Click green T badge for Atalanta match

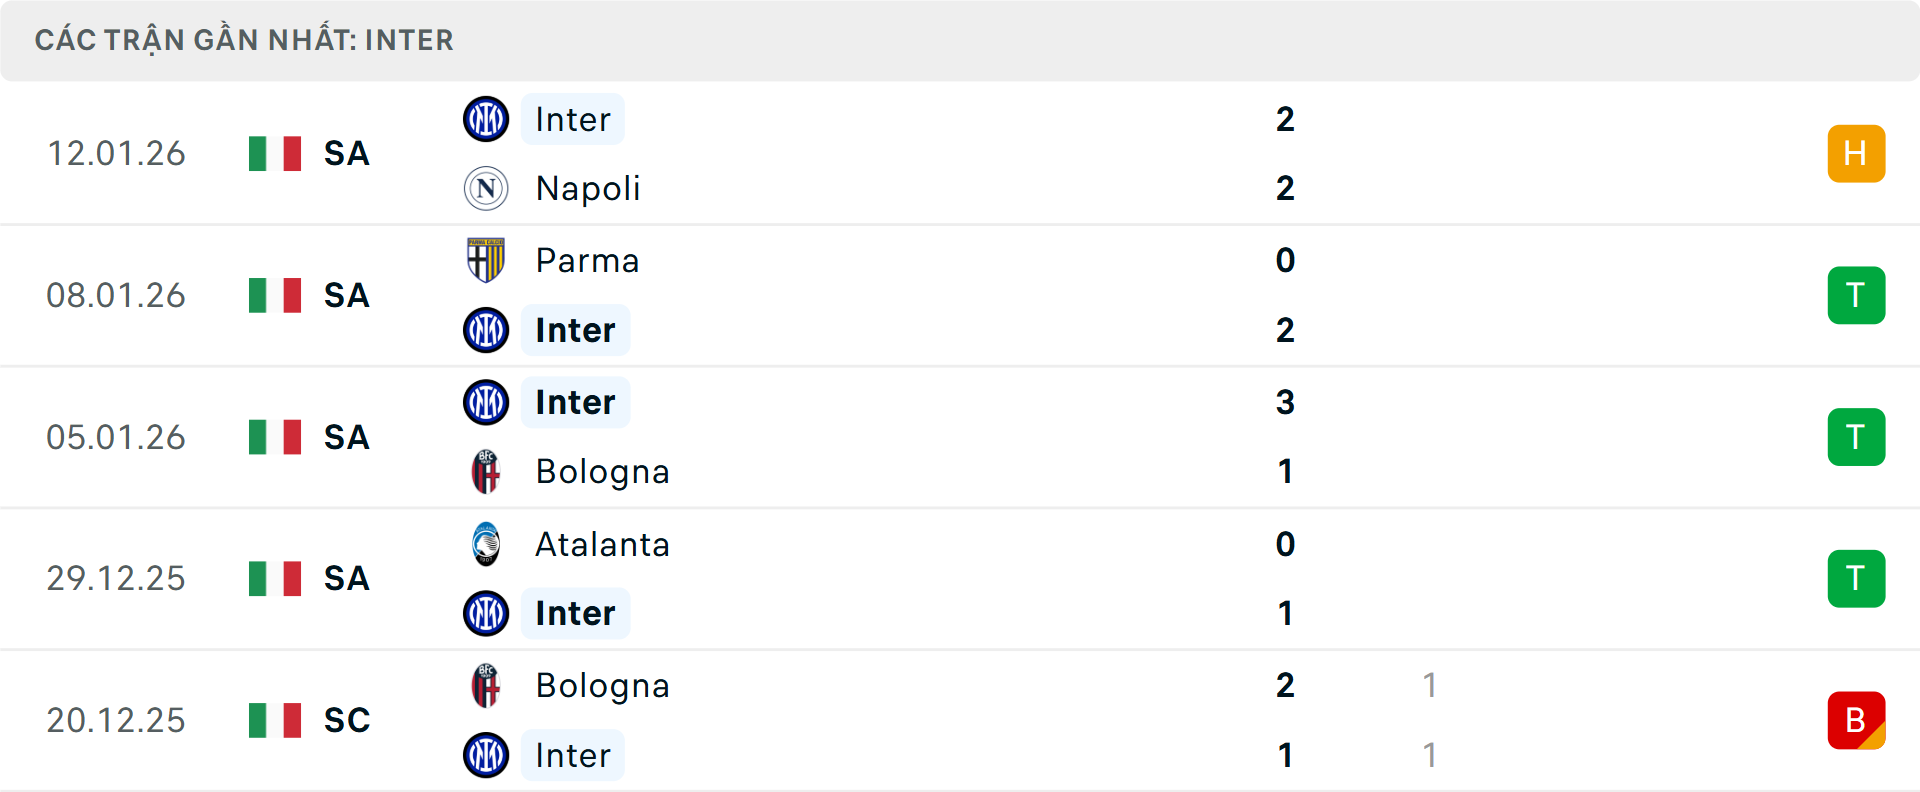pyautogui.click(x=1856, y=578)
